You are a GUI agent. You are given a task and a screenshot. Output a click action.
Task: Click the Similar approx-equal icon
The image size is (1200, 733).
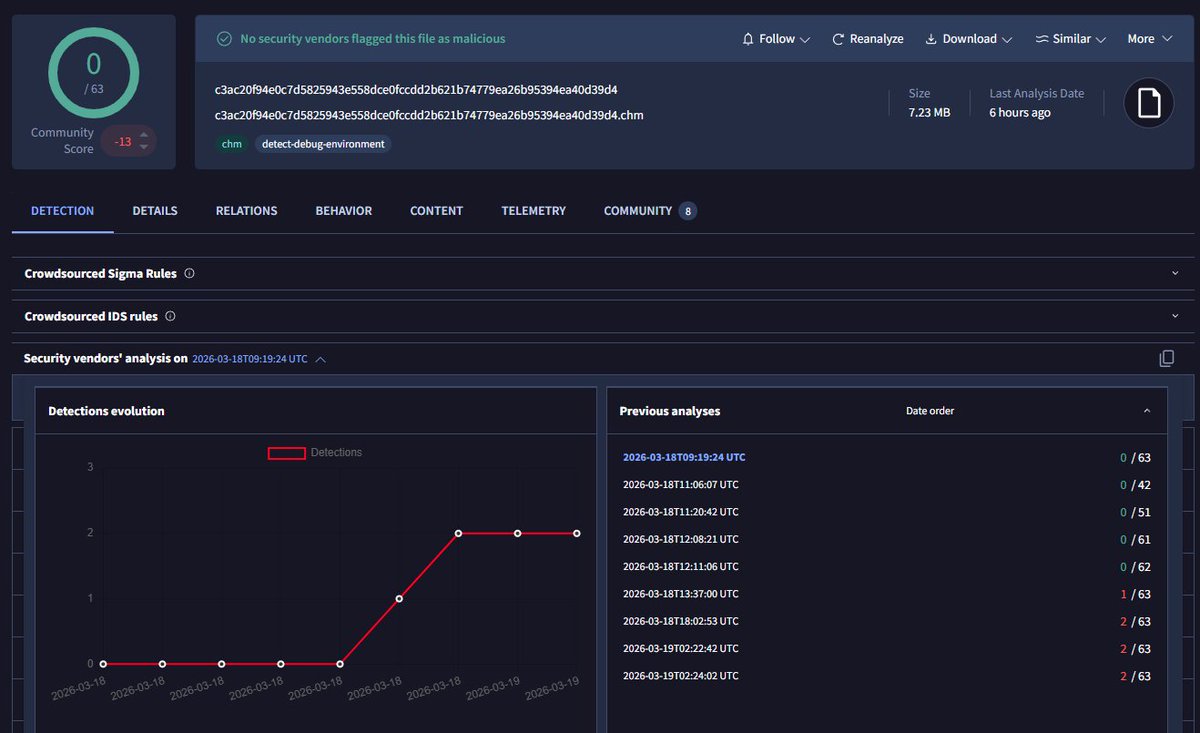[x=1041, y=39]
